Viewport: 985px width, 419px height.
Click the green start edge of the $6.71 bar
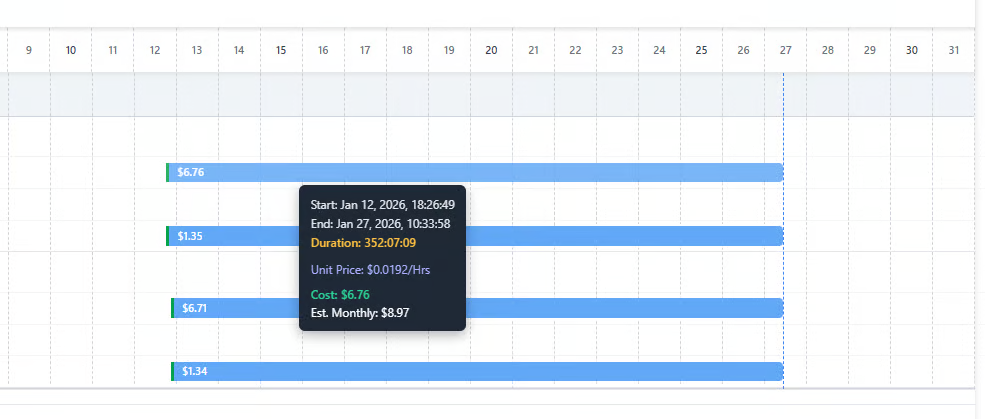point(173,308)
